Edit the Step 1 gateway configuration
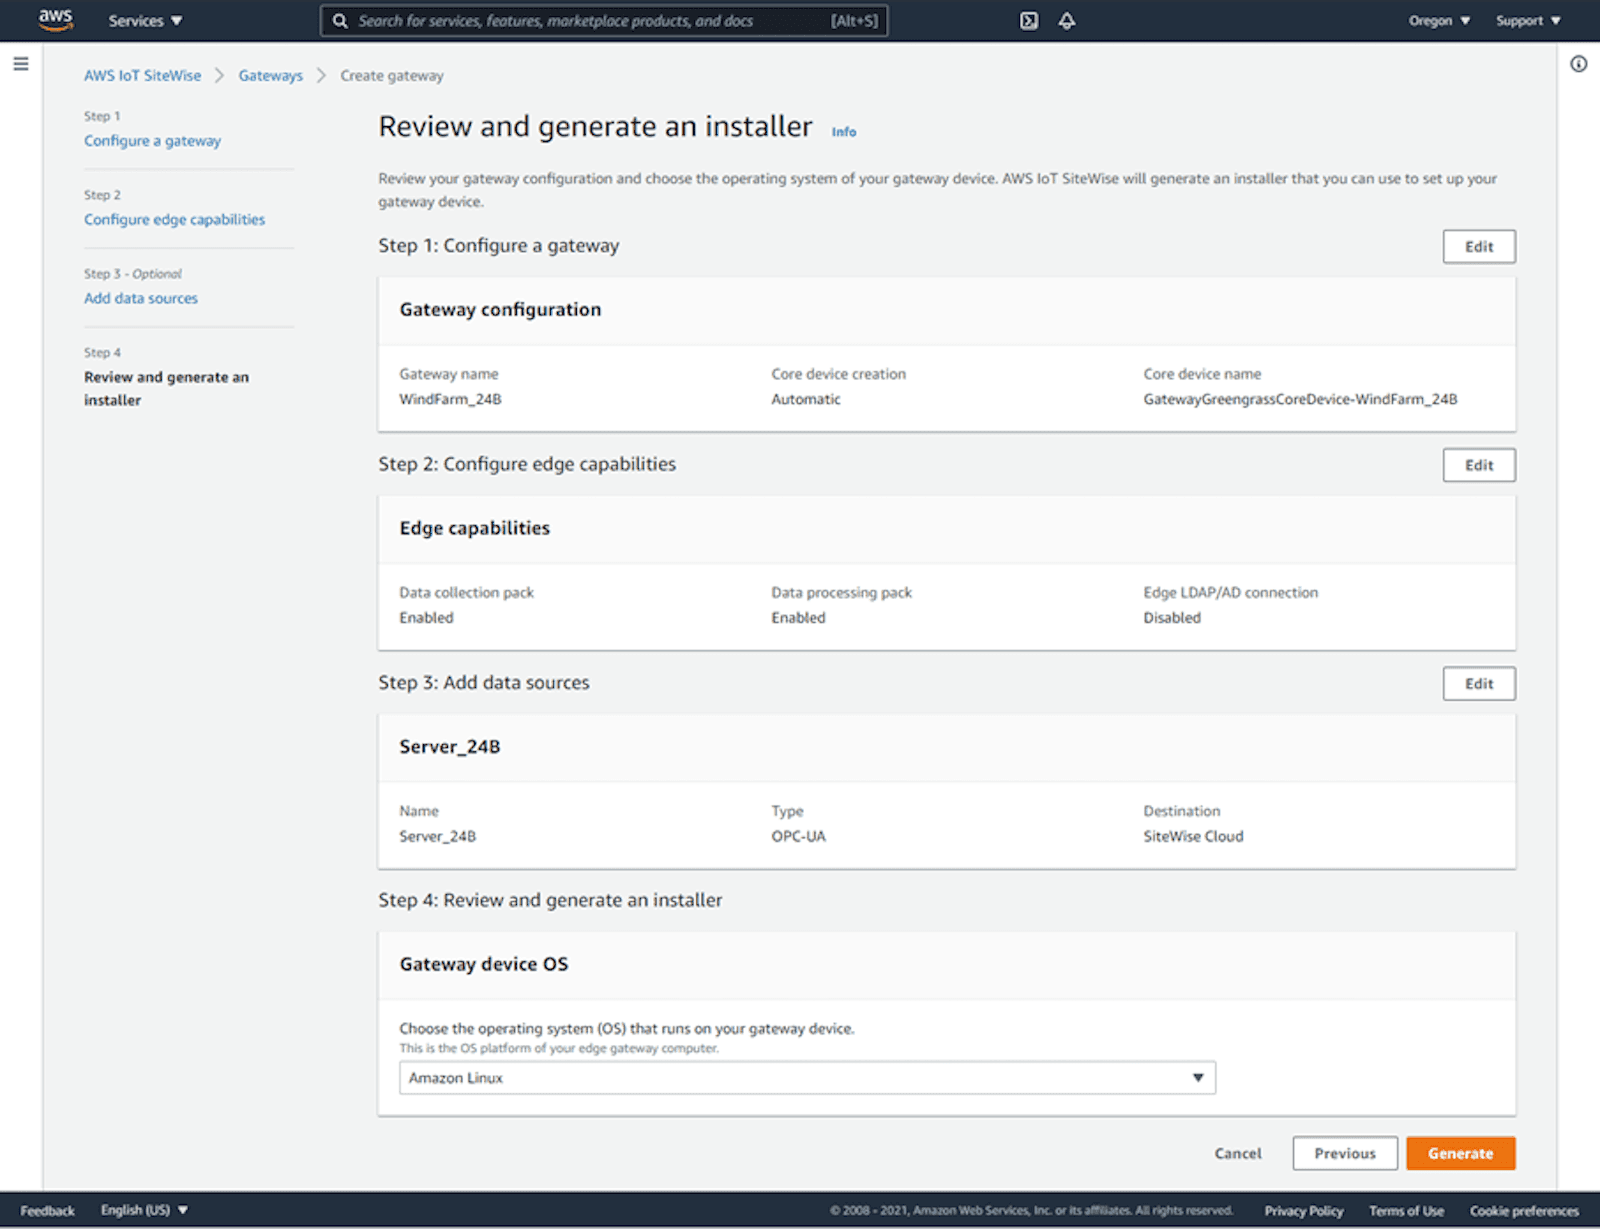Viewport: 1600px width, 1229px height. pos(1478,247)
